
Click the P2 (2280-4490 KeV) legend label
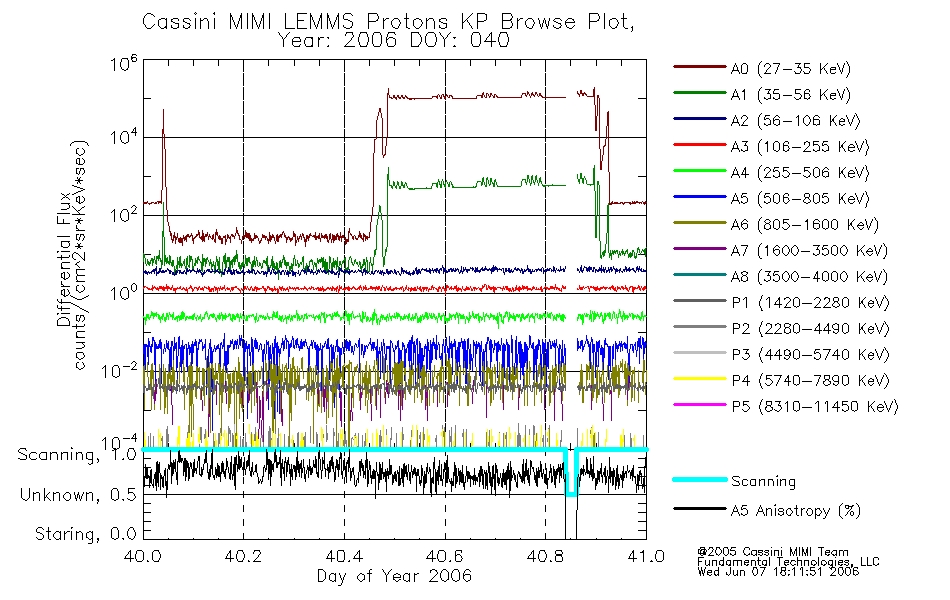[x=810, y=328]
